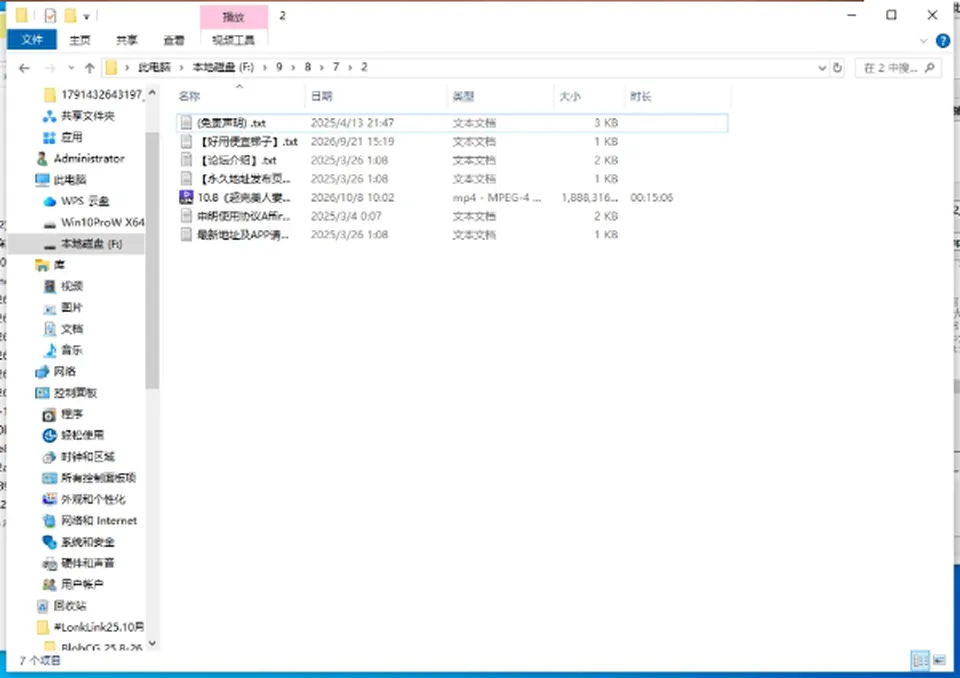Click the 控制面板 icon in the sidebar

(42, 393)
